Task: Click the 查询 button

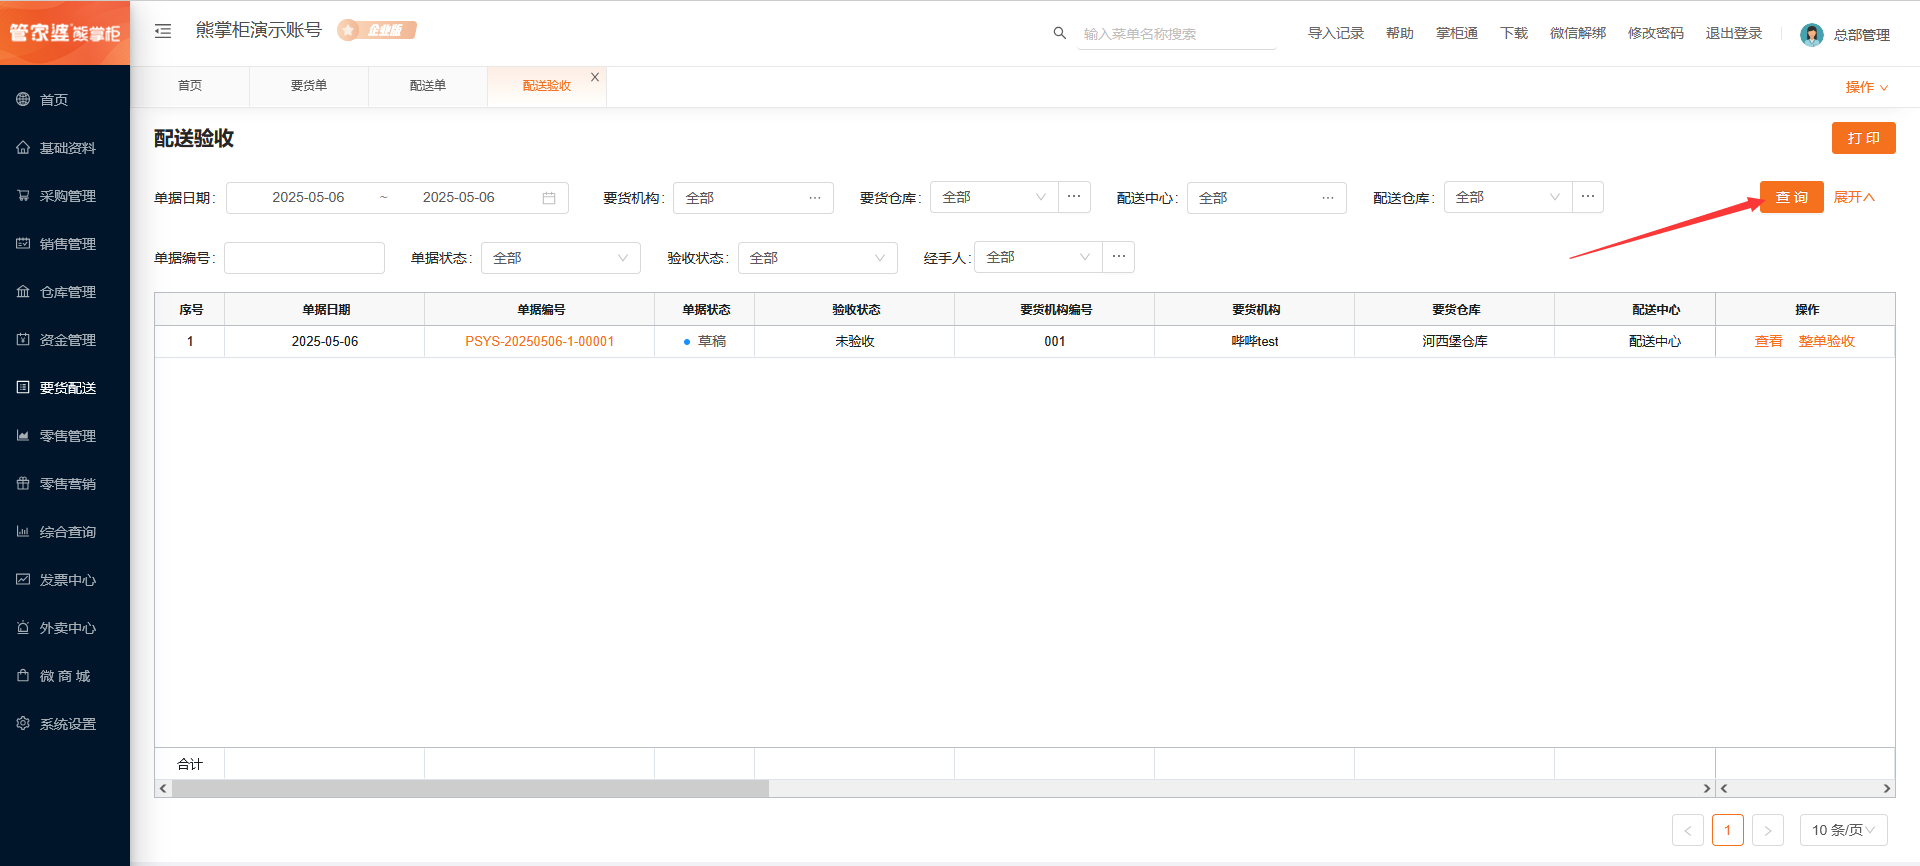Action: tap(1792, 197)
